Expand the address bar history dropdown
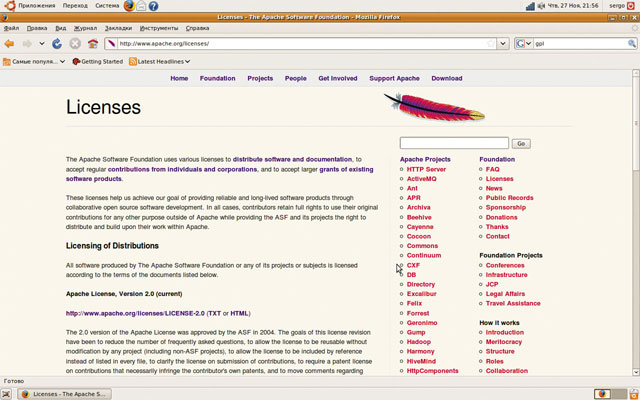 coord(503,44)
